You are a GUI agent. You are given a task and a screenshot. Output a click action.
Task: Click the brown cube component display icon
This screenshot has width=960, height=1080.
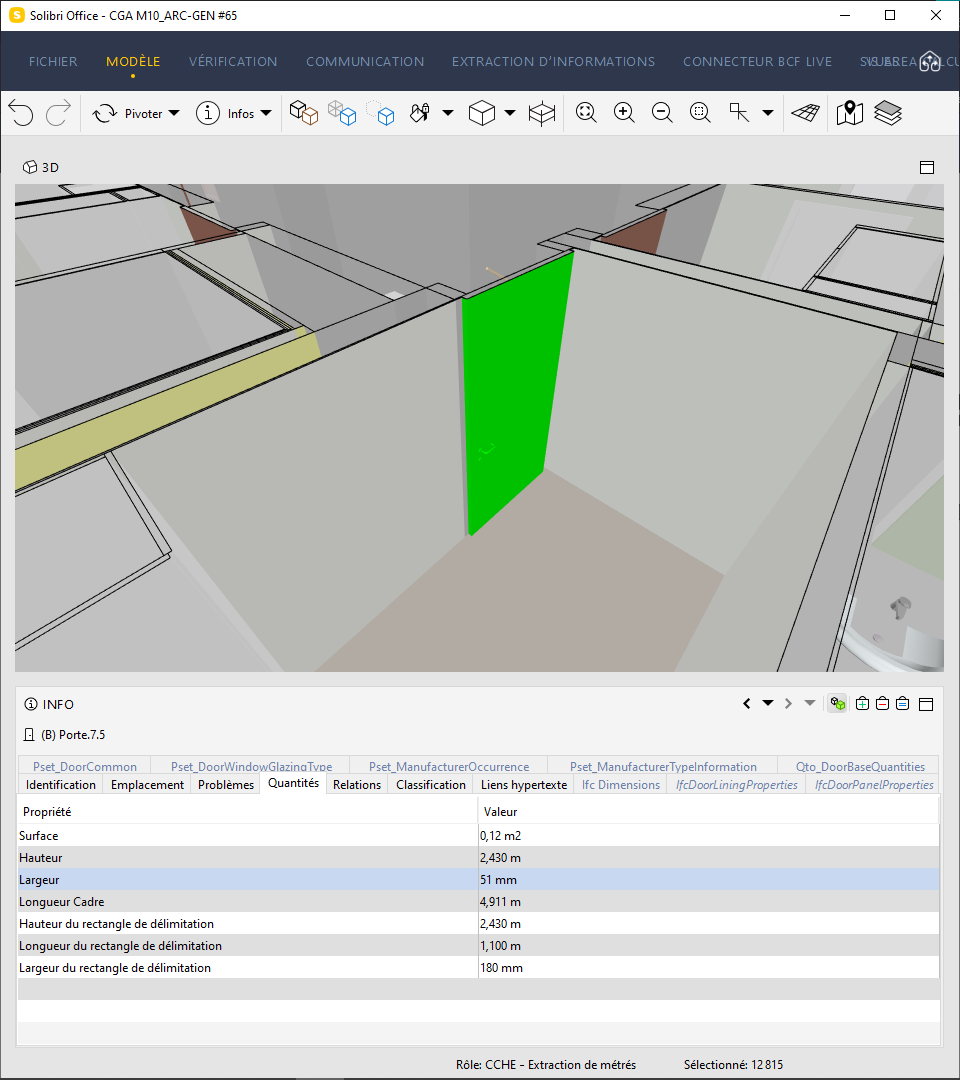click(x=304, y=113)
